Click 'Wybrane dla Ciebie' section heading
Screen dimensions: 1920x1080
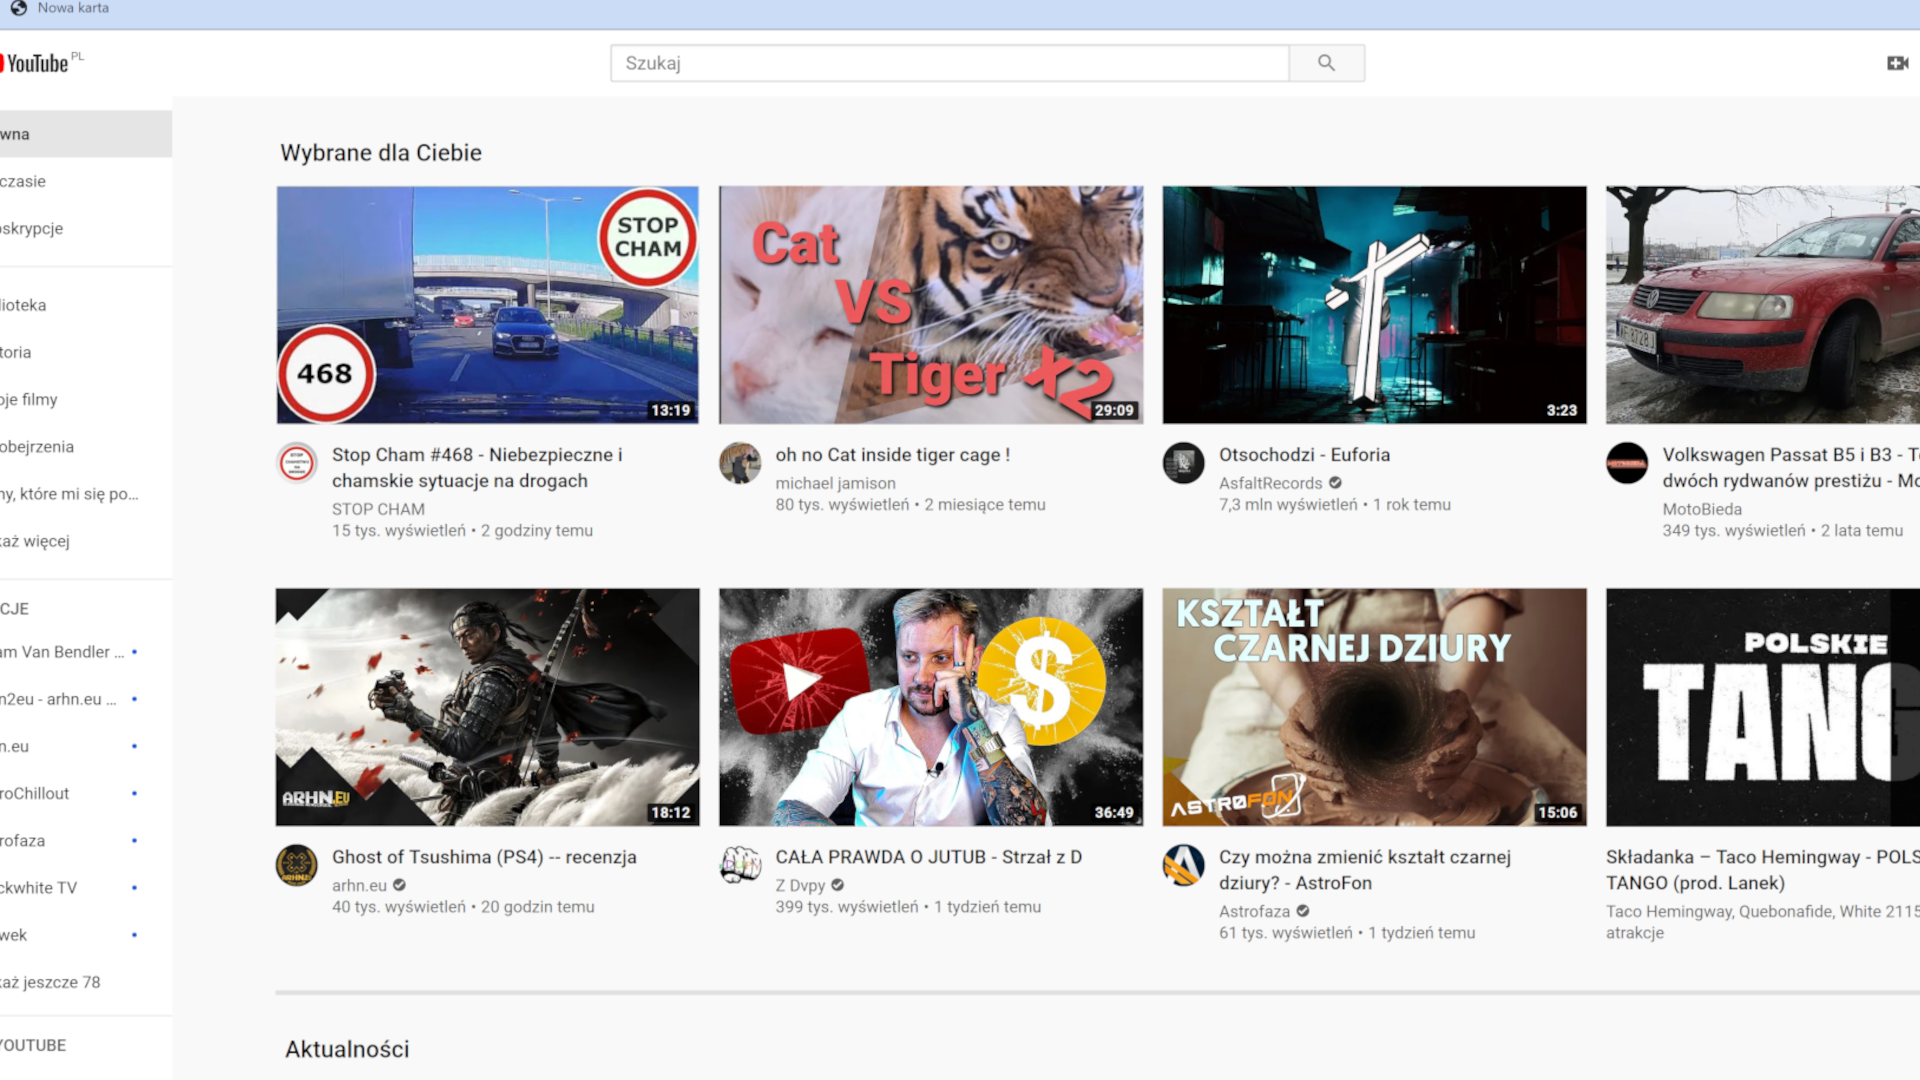[381, 153]
